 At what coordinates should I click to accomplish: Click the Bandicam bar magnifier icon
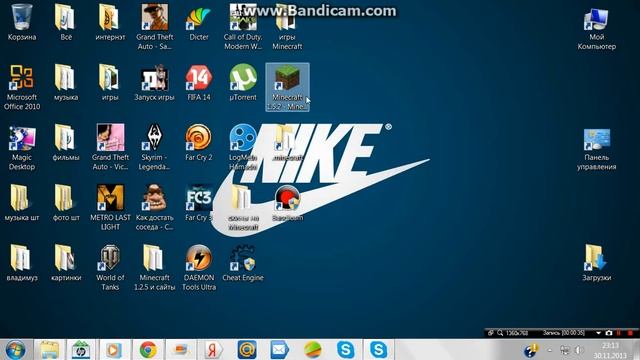(500, 333)
